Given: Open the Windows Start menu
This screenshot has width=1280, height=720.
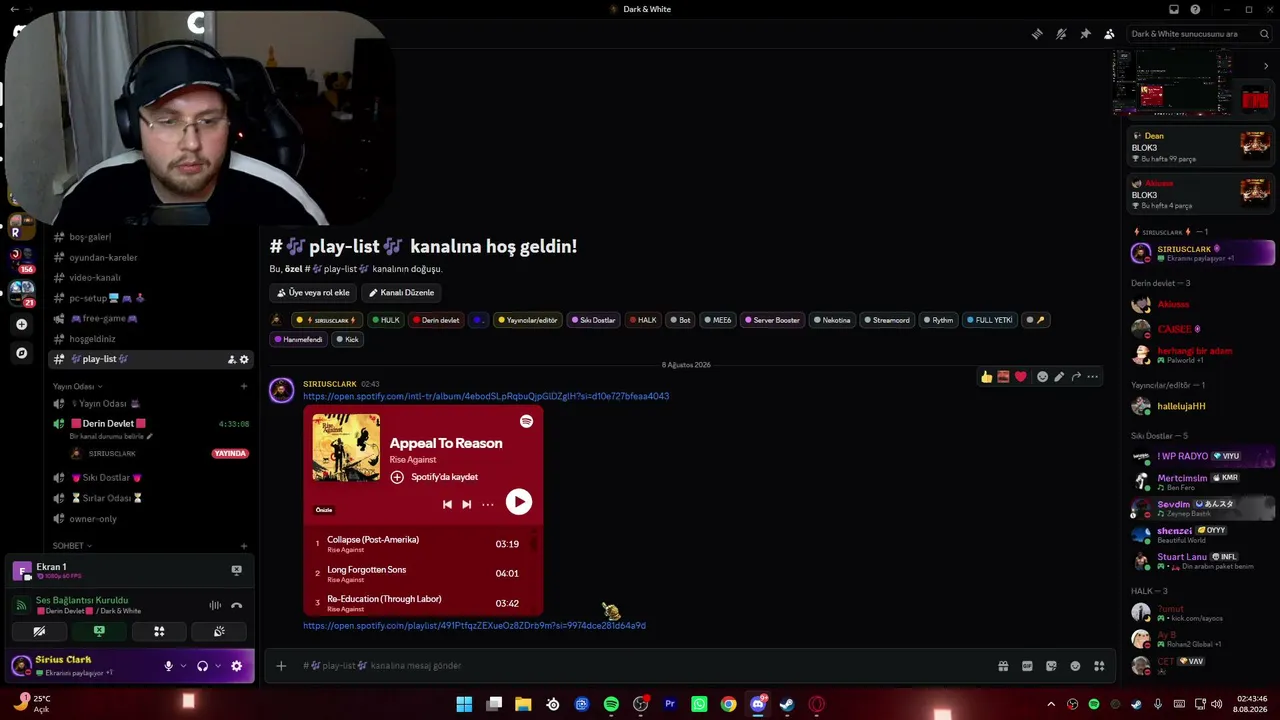Looking at the screenshot, I should (464, 704).
